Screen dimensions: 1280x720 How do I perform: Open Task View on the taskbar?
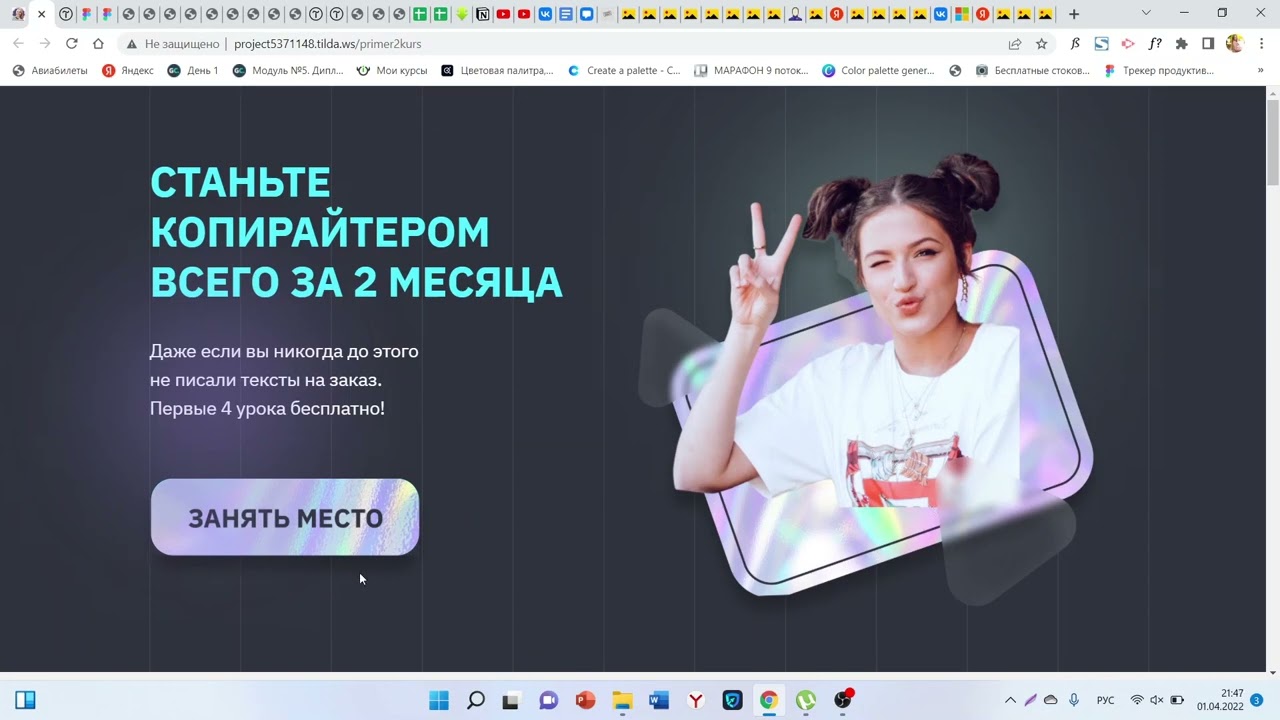511,700
